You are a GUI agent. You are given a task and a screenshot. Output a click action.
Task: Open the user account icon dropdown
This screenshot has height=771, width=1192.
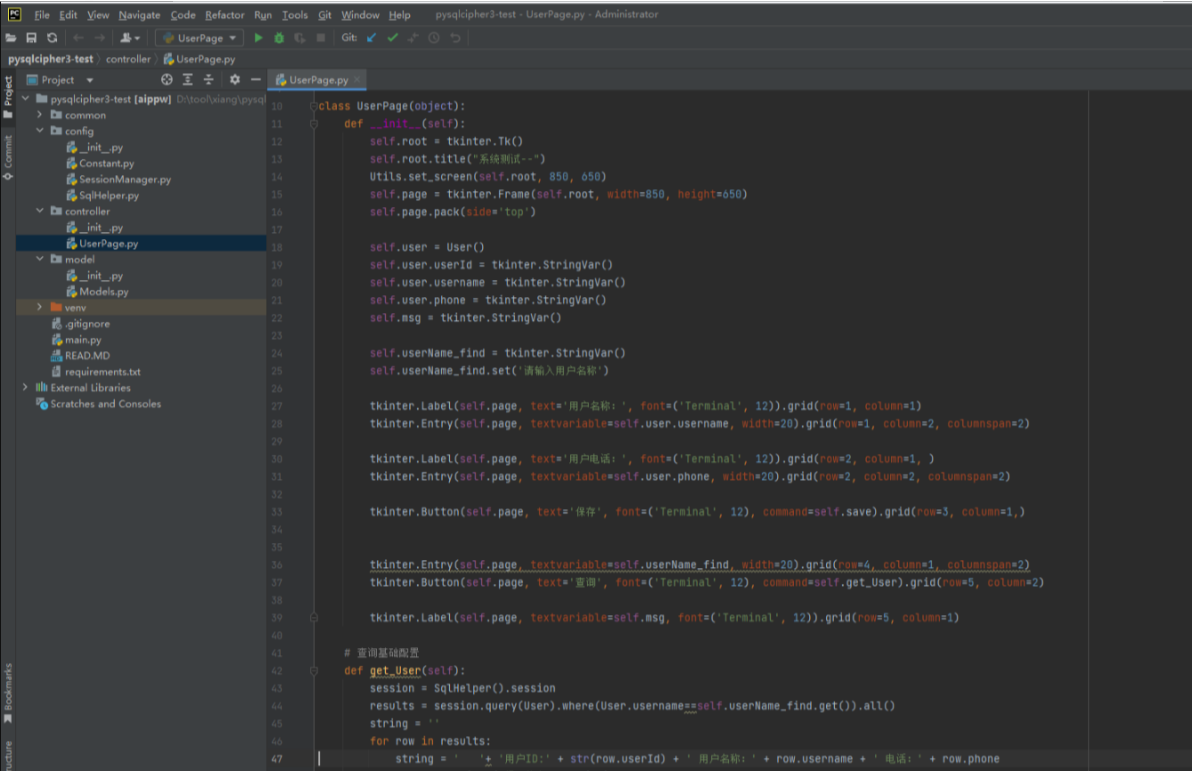pyautogui.click(x=130, y=38)
